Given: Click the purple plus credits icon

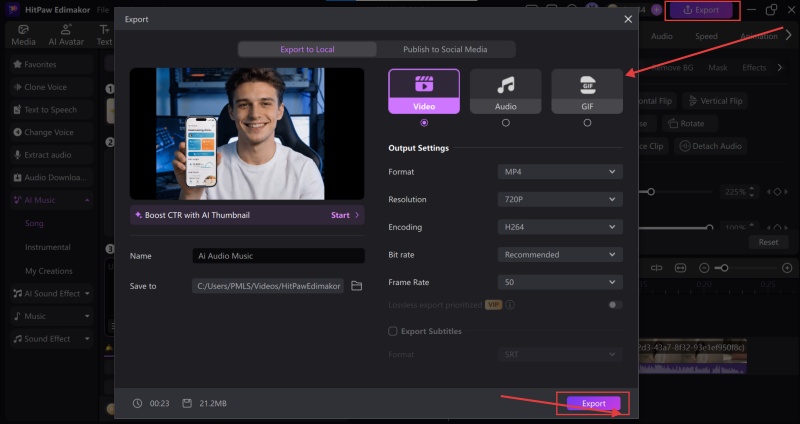Looking at the screenshot, I should (x=656, y=10).
